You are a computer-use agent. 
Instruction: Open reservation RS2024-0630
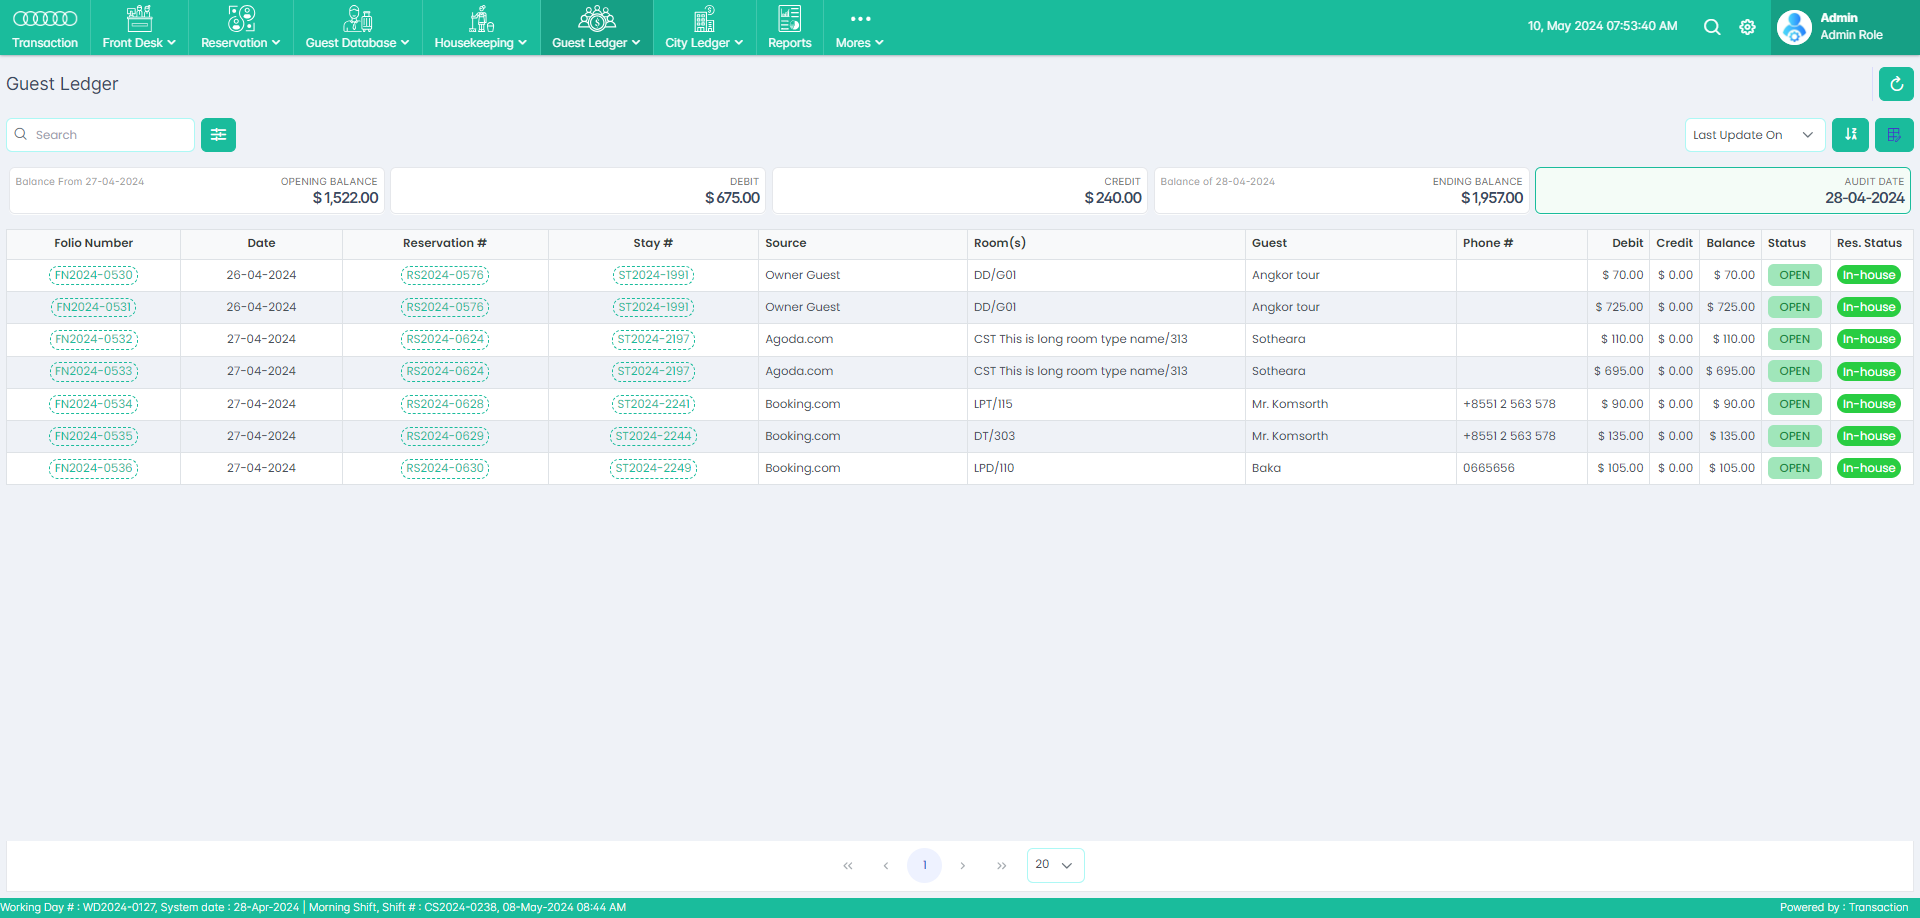coord(445,468)
